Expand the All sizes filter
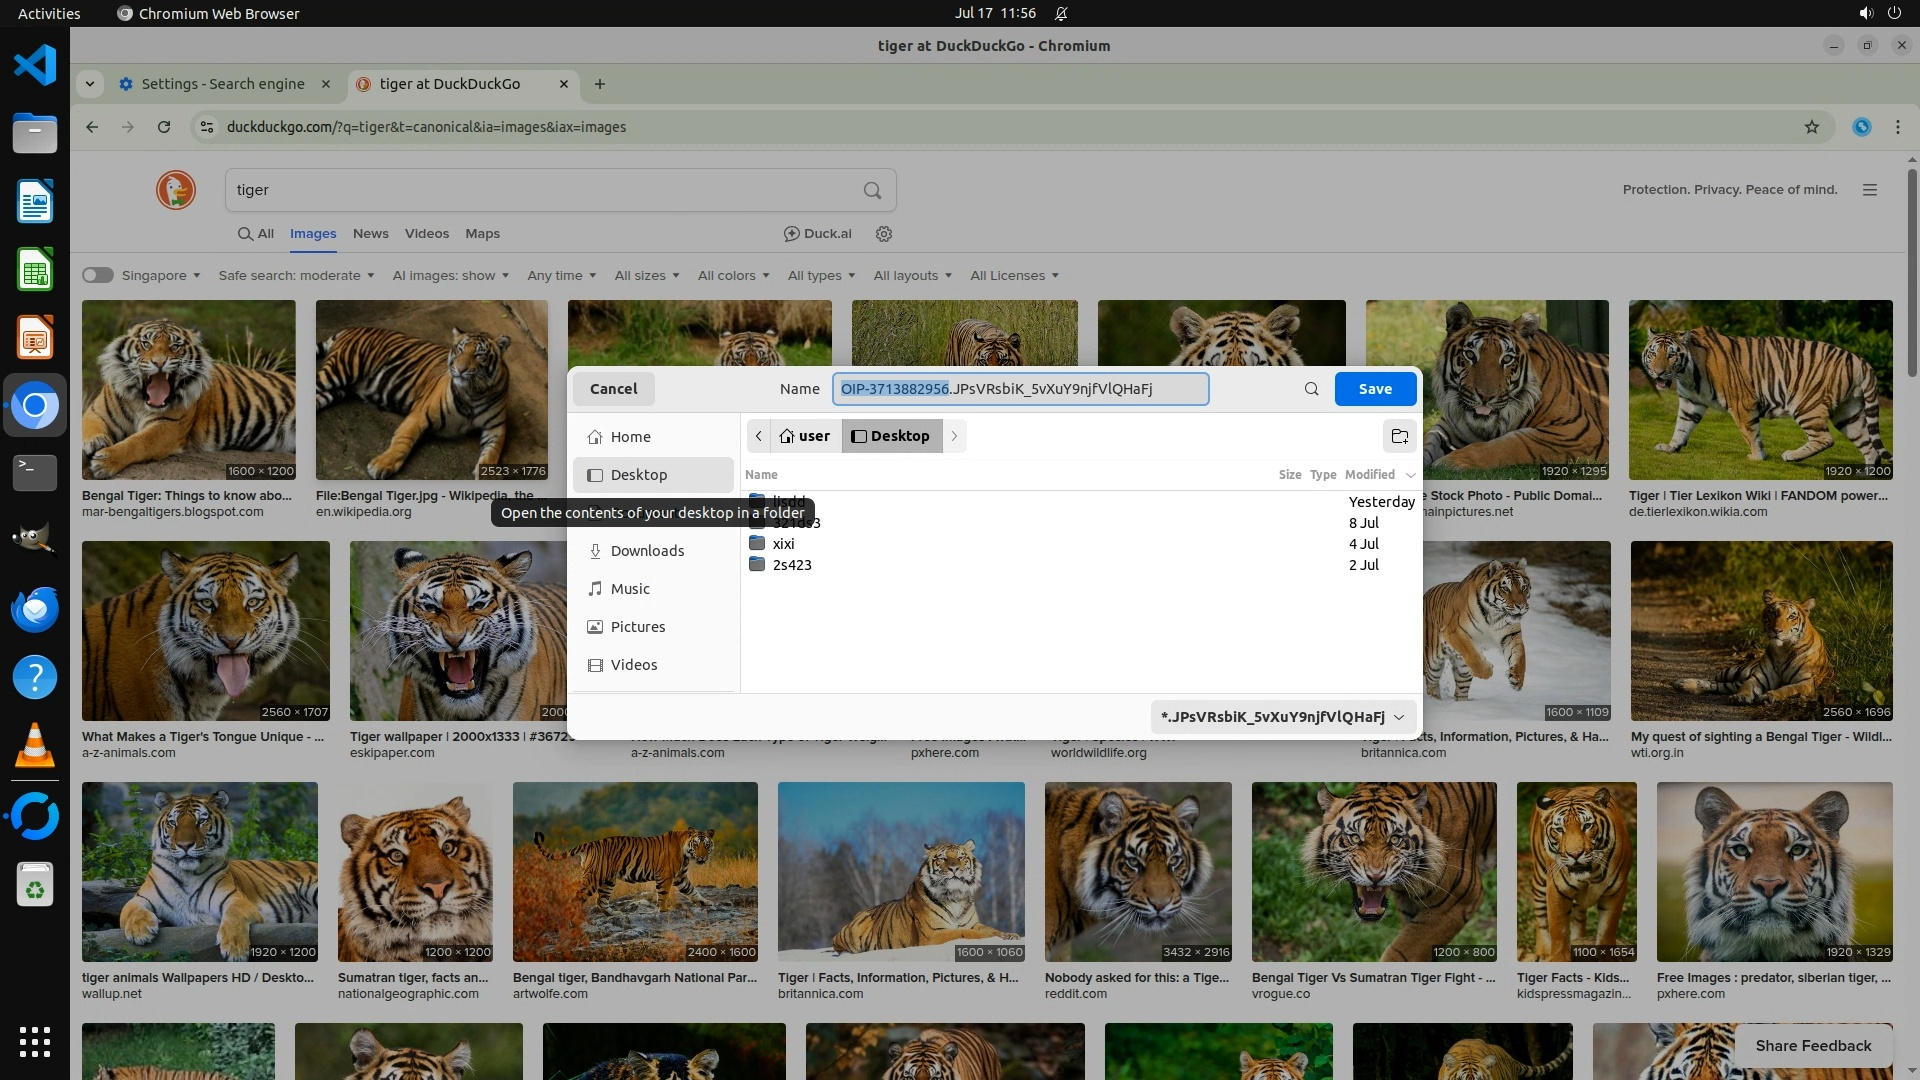The image size is (1920, 1080). (x=646, y=276)
